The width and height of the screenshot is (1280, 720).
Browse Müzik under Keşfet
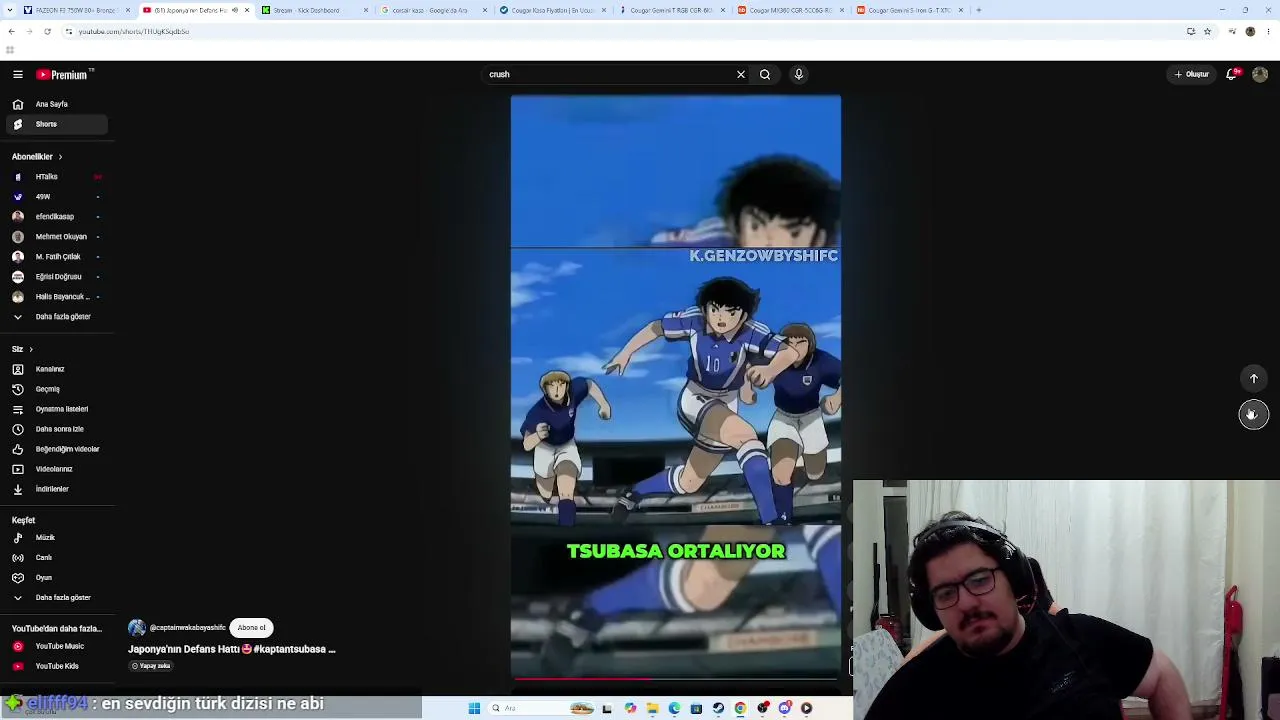tap(57, 538)
